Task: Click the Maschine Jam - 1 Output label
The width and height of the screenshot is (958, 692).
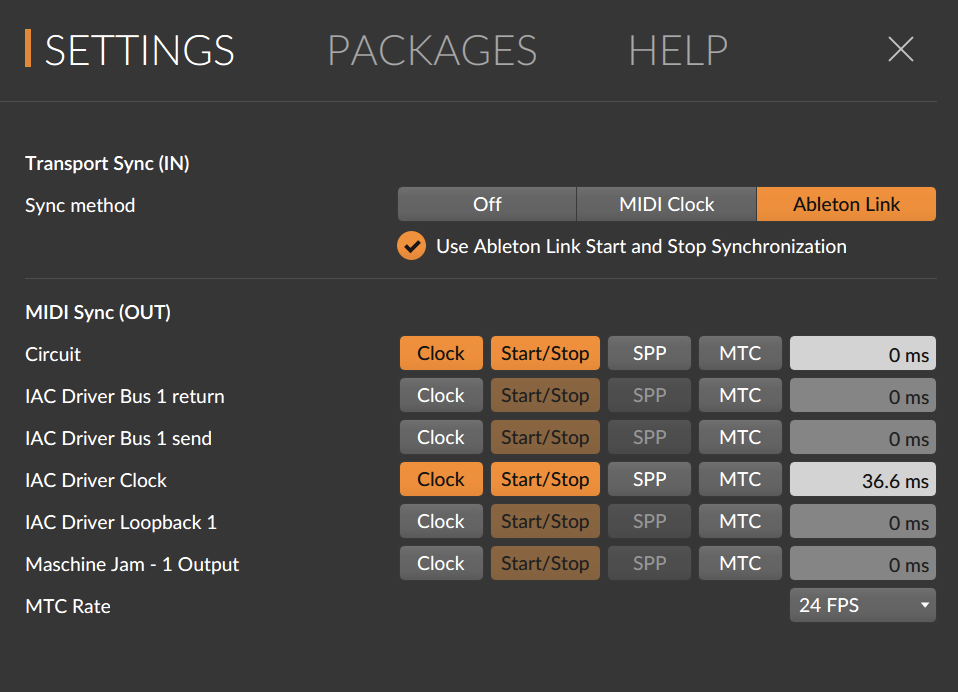Action: (x=132, y=564)
